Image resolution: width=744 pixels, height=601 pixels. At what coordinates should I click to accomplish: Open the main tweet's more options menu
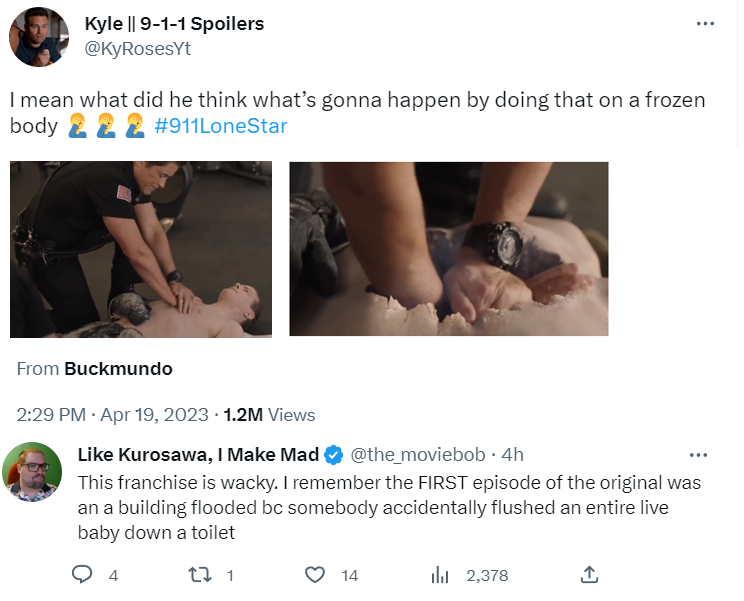pos(704,24)
